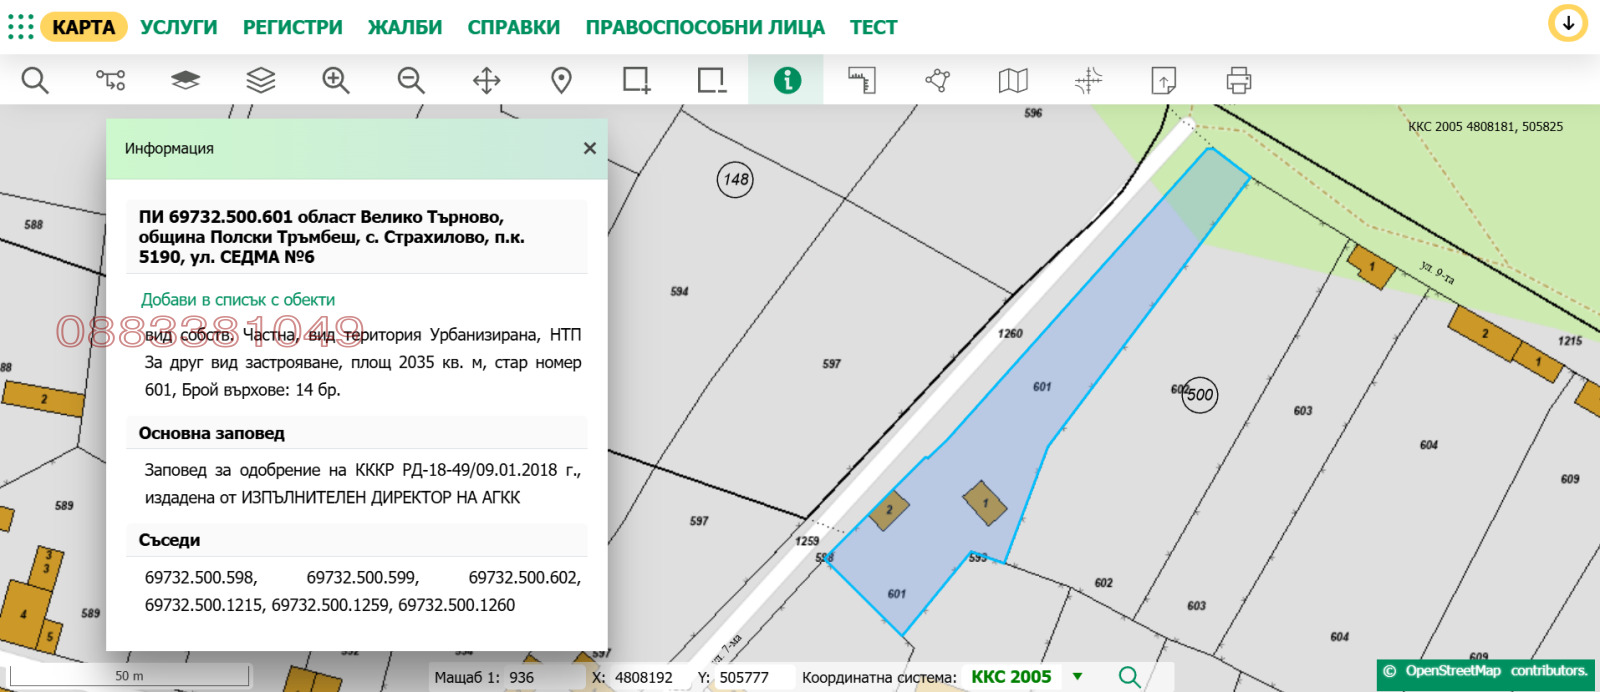Open the stacked layers outline icon

261,80
